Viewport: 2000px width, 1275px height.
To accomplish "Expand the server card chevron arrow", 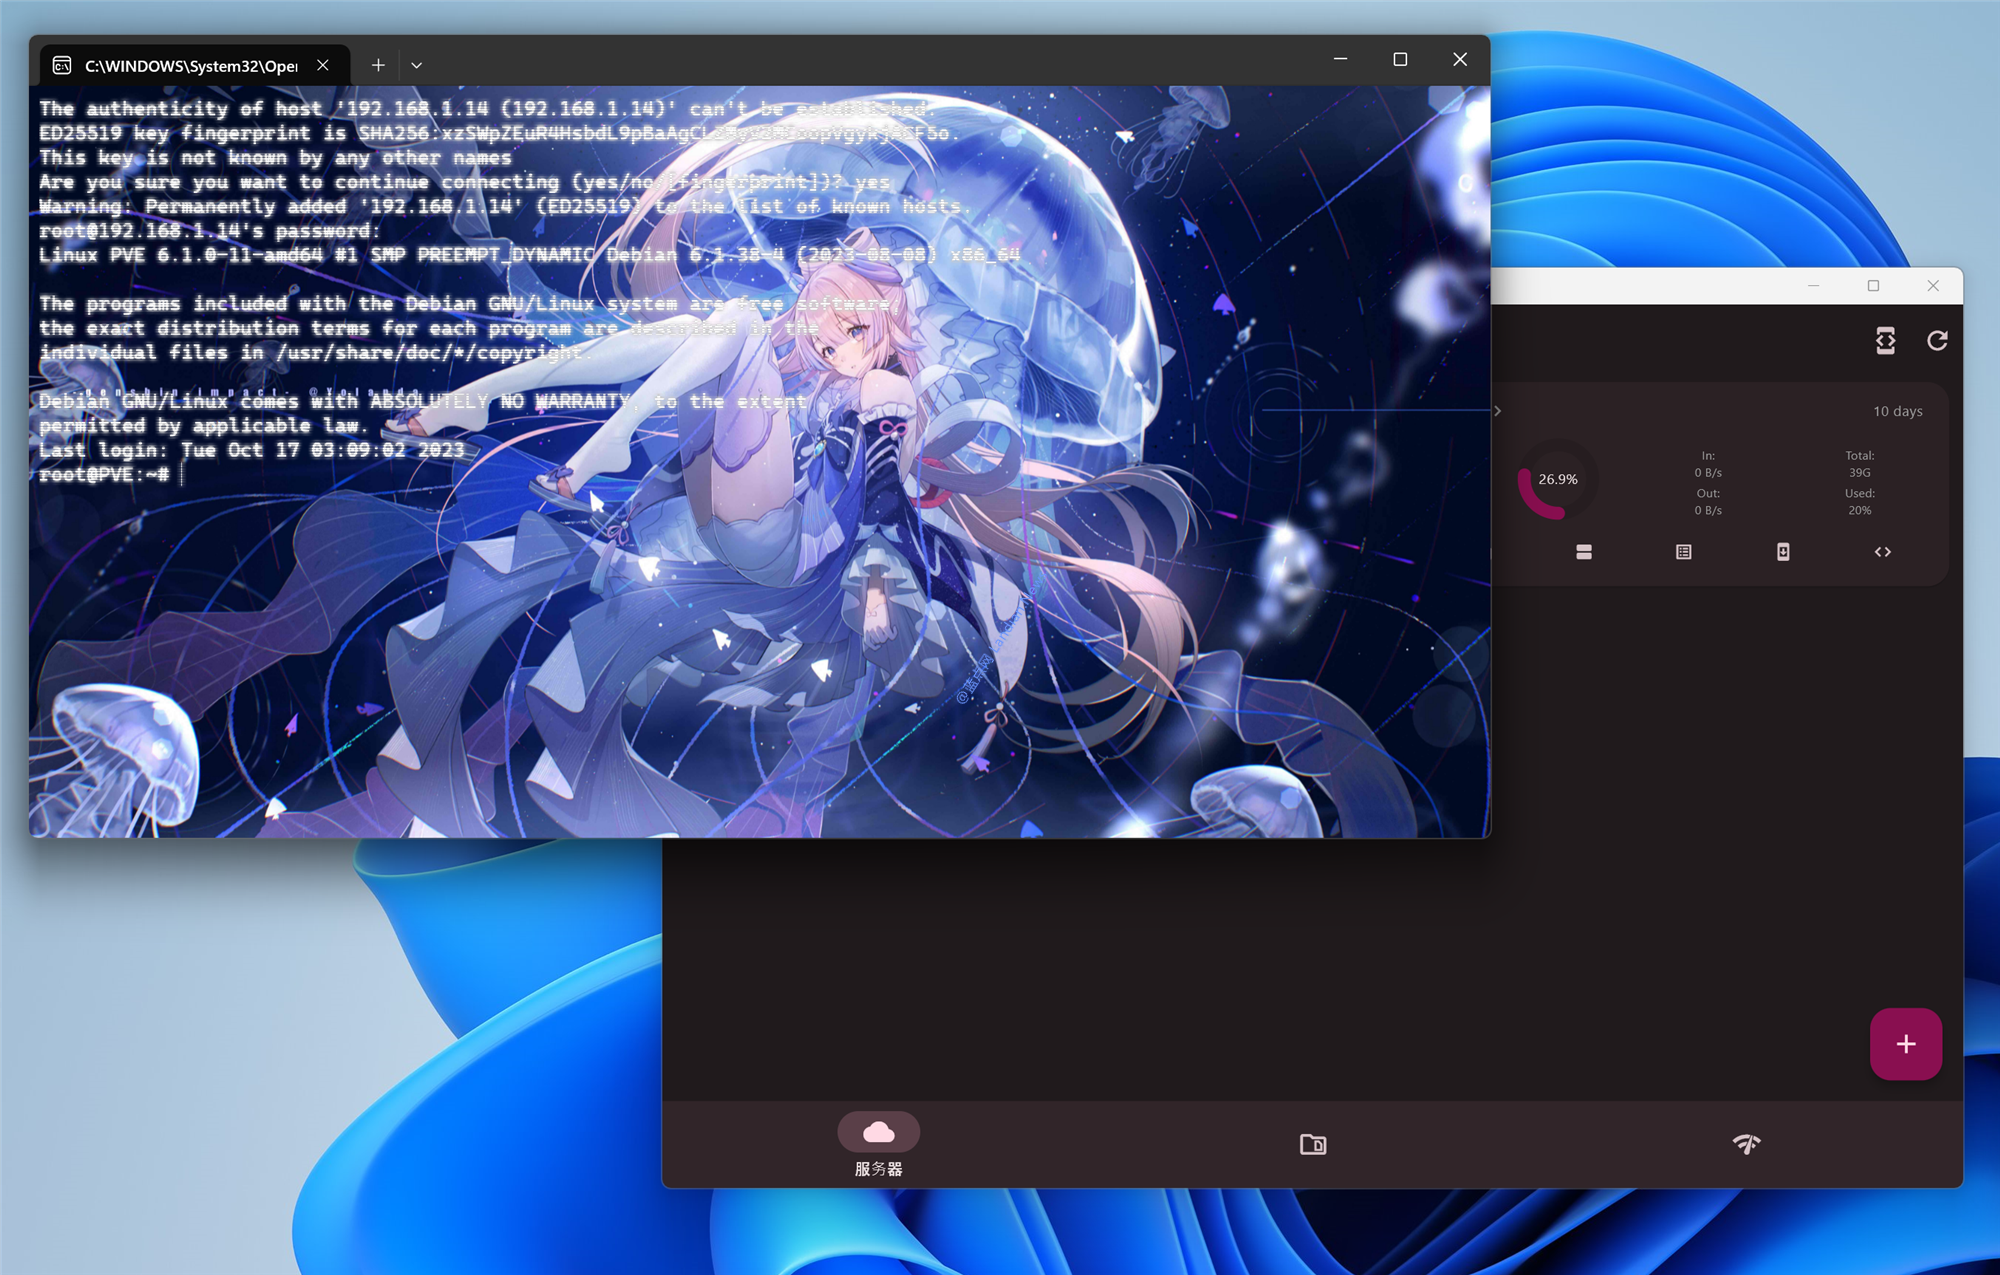I will coord(1497,411).
